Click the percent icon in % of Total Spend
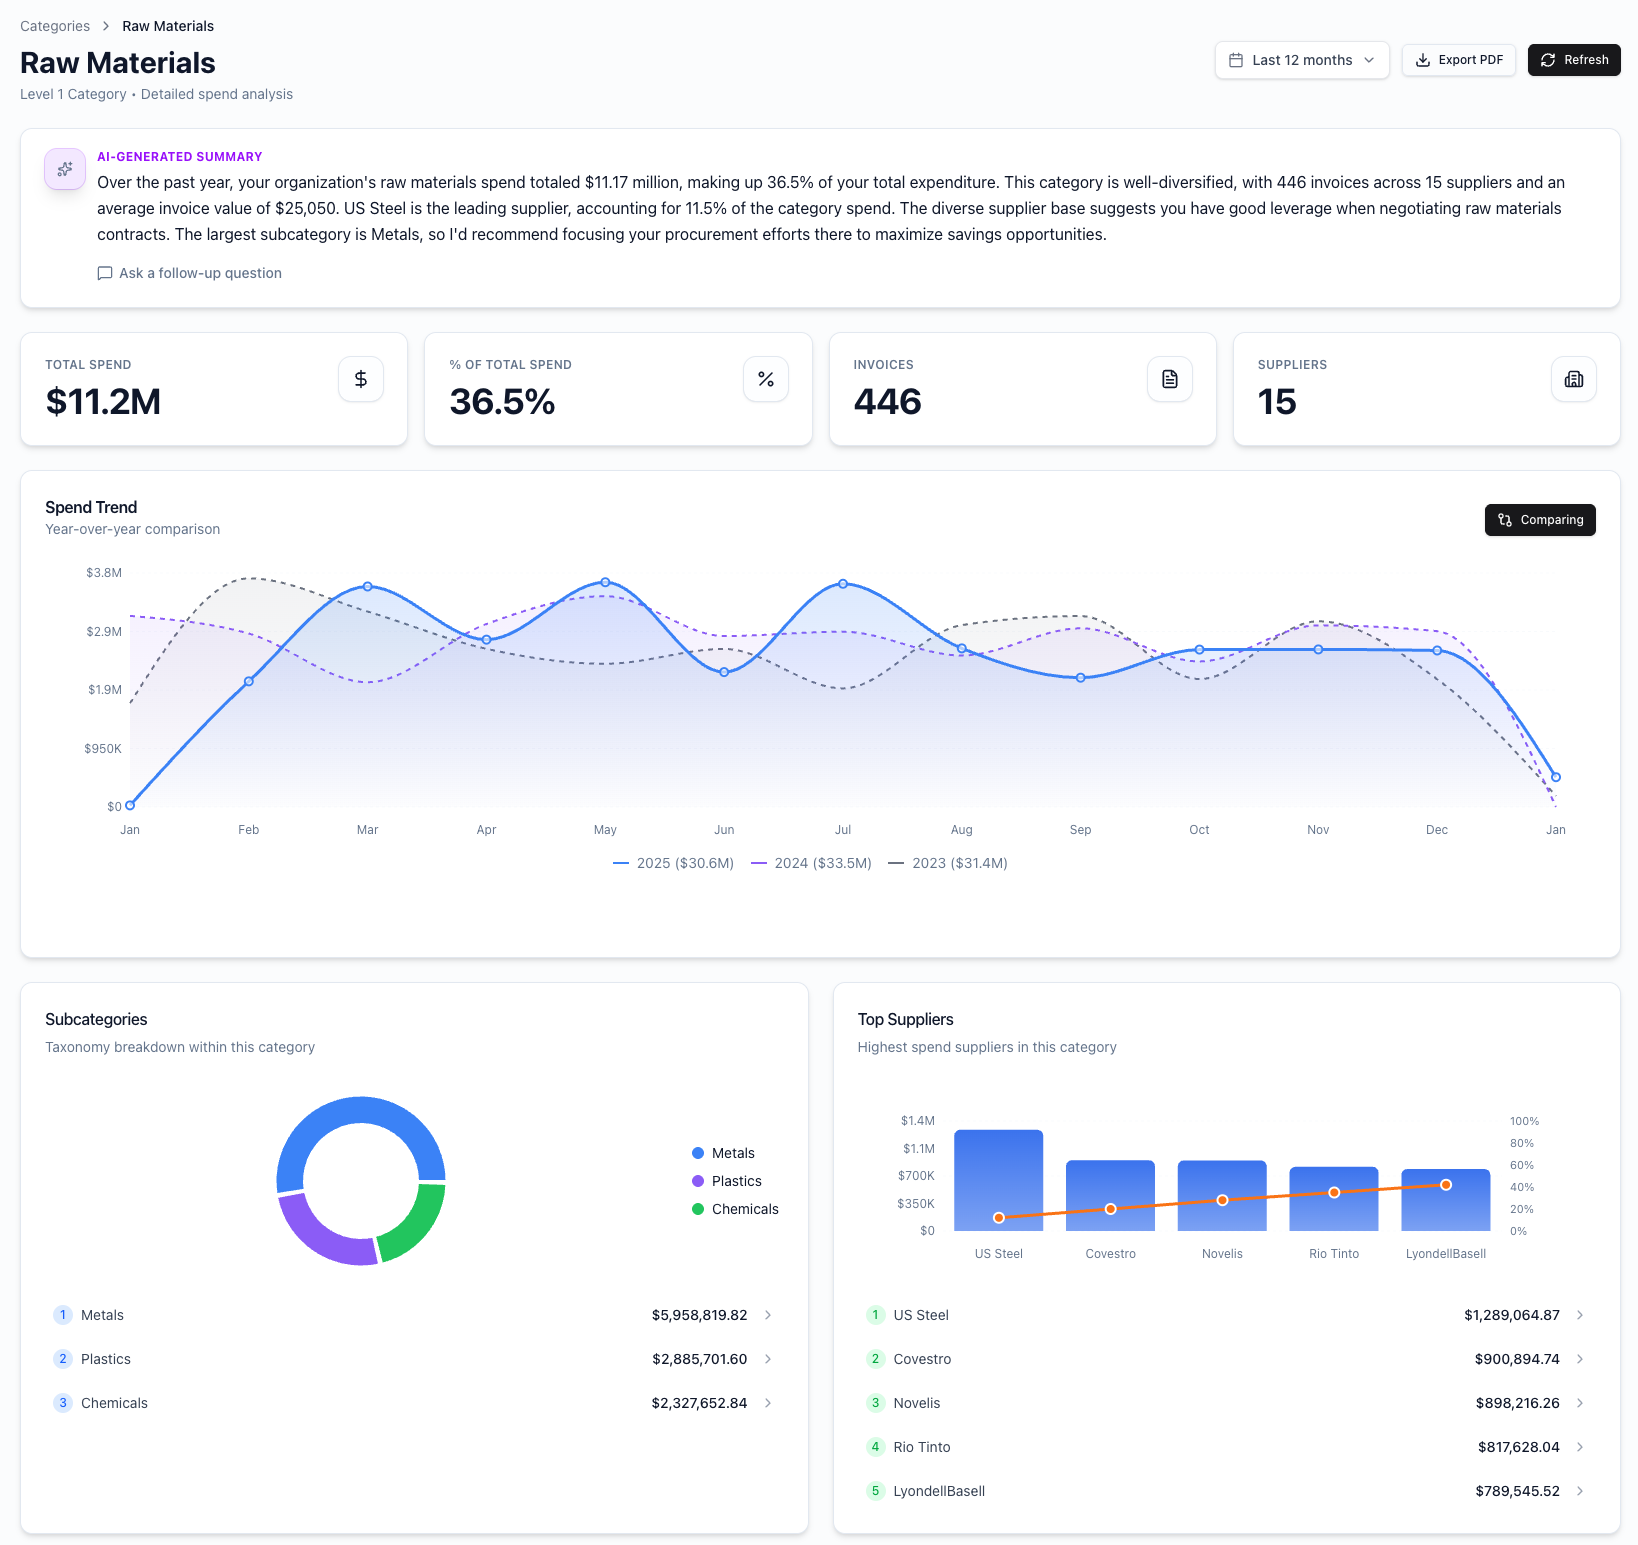Screen dimensions: 1638x1545 tap(766, 379)
